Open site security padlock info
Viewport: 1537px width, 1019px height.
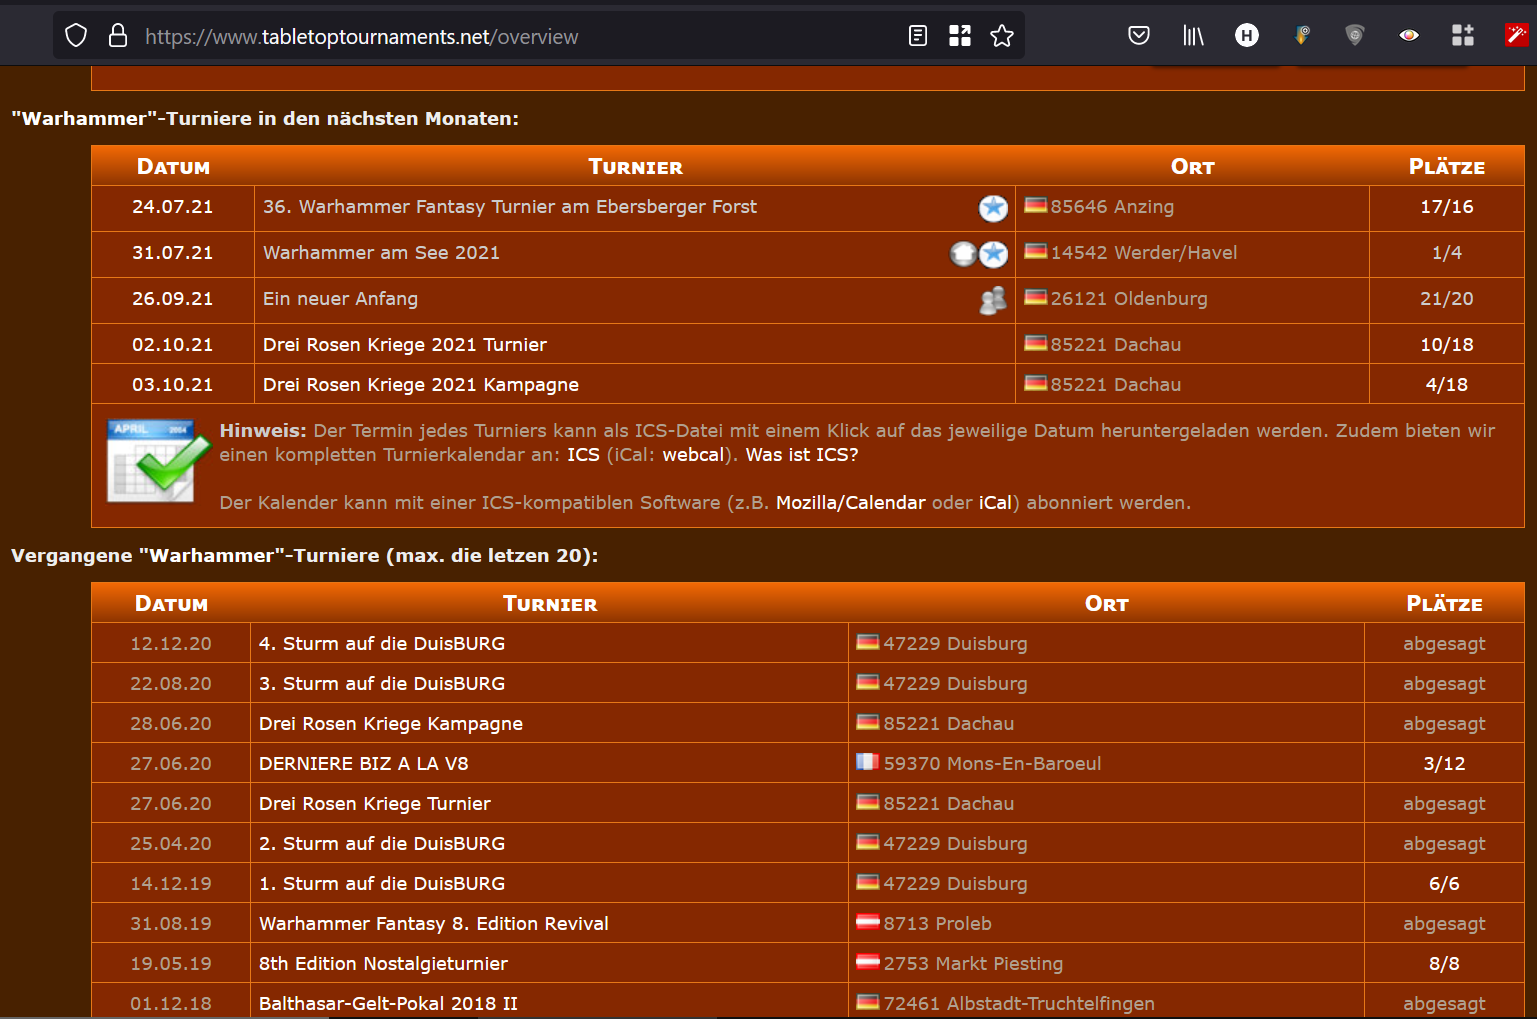pos(118,36)
